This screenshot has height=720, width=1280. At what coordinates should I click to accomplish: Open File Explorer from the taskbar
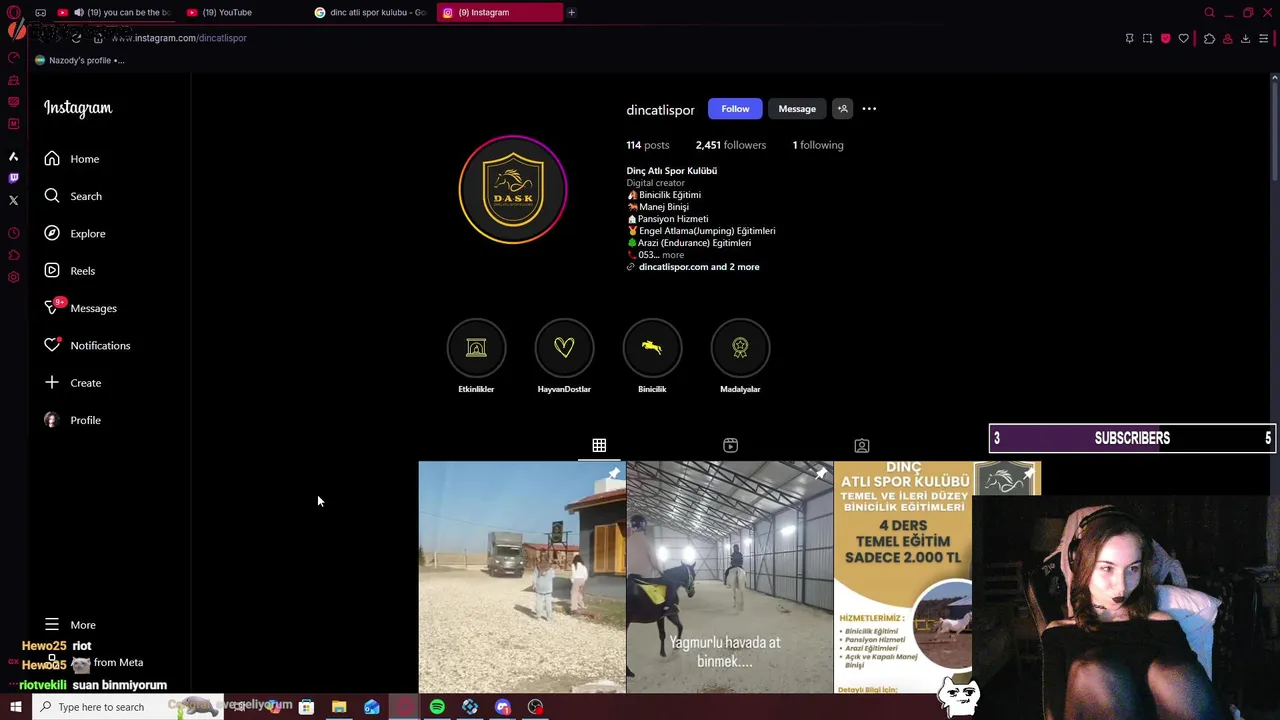[x=339, y=707]
